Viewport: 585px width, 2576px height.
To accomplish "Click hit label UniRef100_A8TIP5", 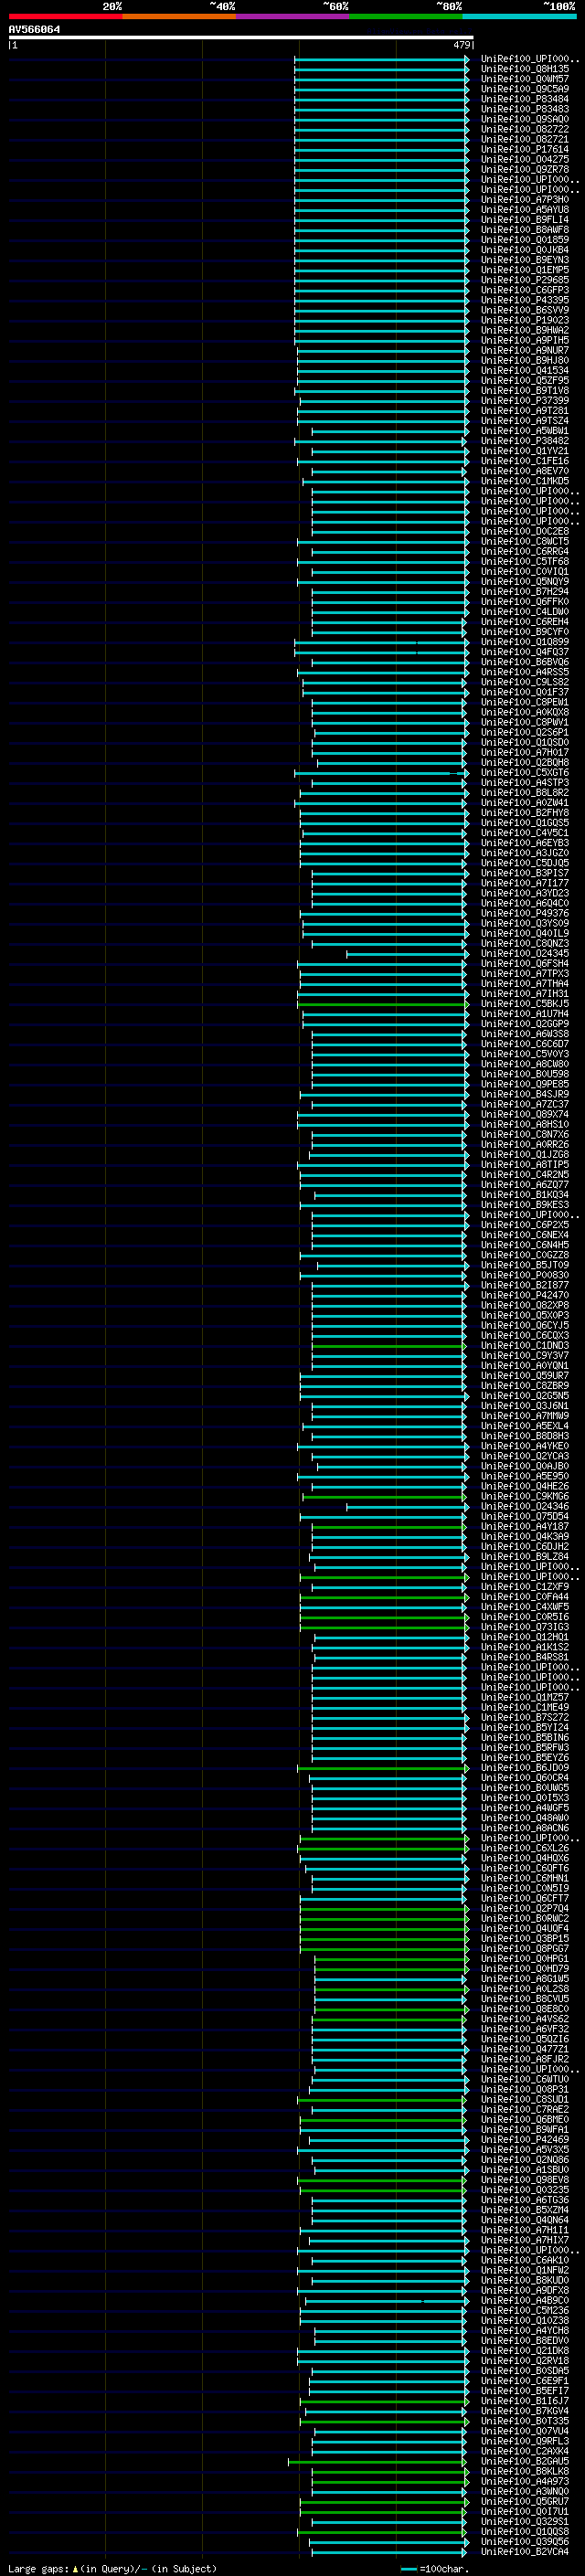I will tap(525, 1165).
